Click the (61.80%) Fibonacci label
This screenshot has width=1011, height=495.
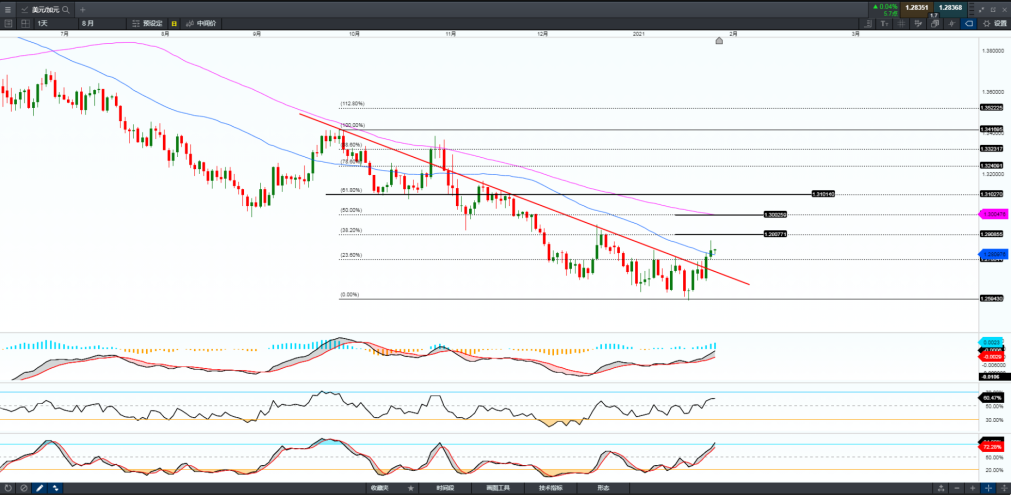click(351, 190)
